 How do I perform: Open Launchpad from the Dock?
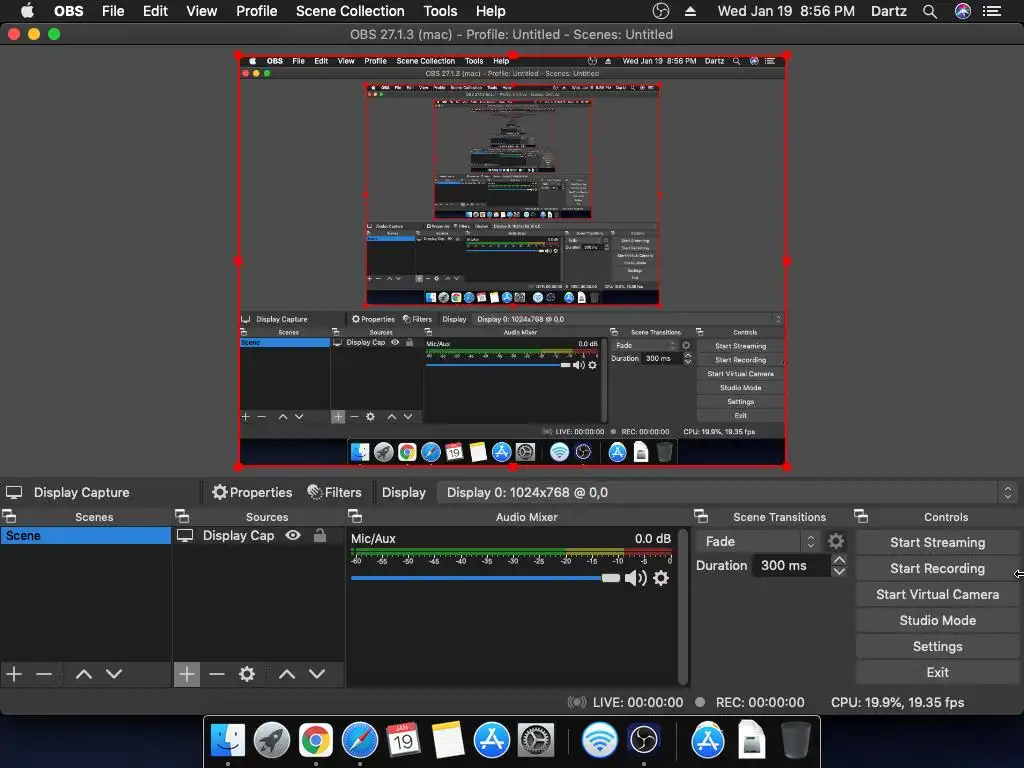[x=272, y=741]
